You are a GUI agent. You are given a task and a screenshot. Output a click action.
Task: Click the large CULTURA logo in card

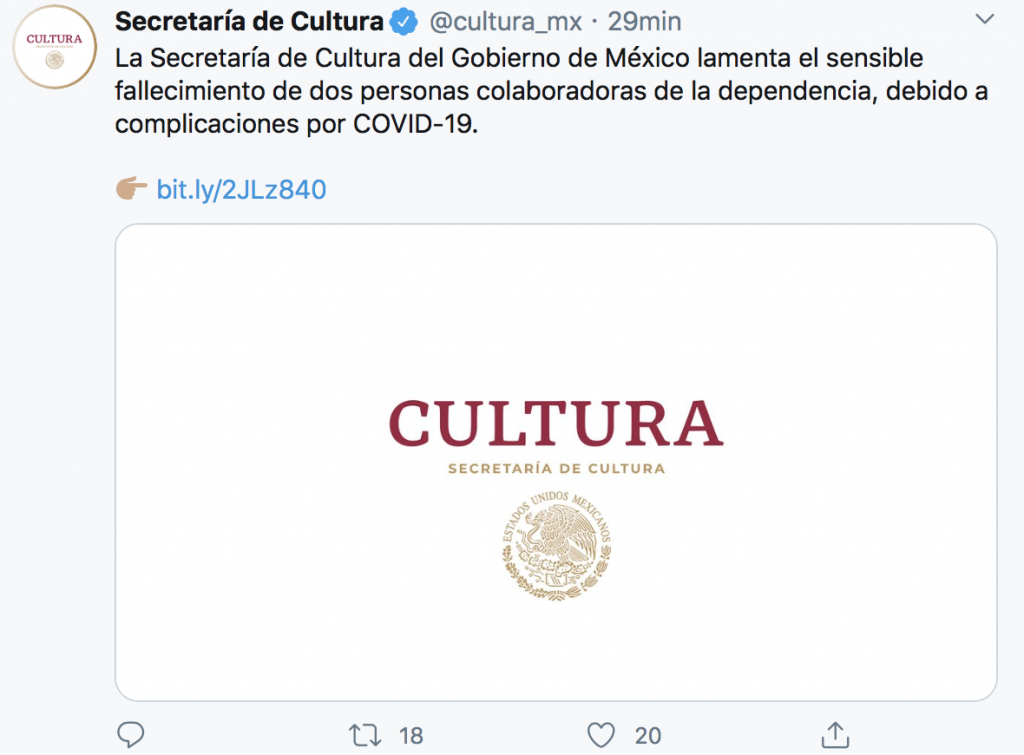click(556, 423)
